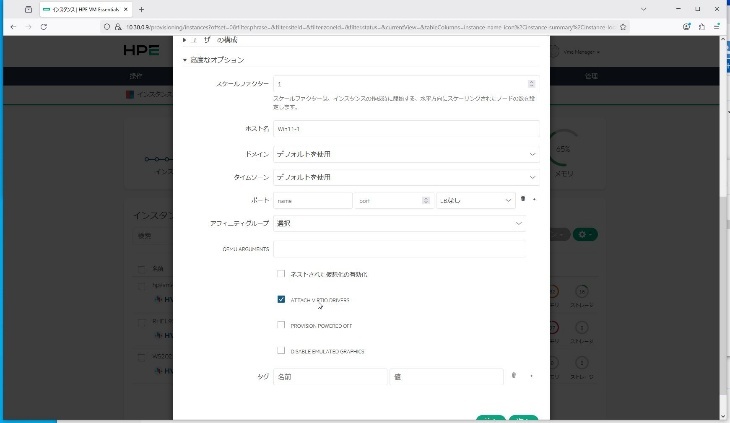
Task: Click the browser page reload icon
Action: pyautogui.click(x=44, y=26)
